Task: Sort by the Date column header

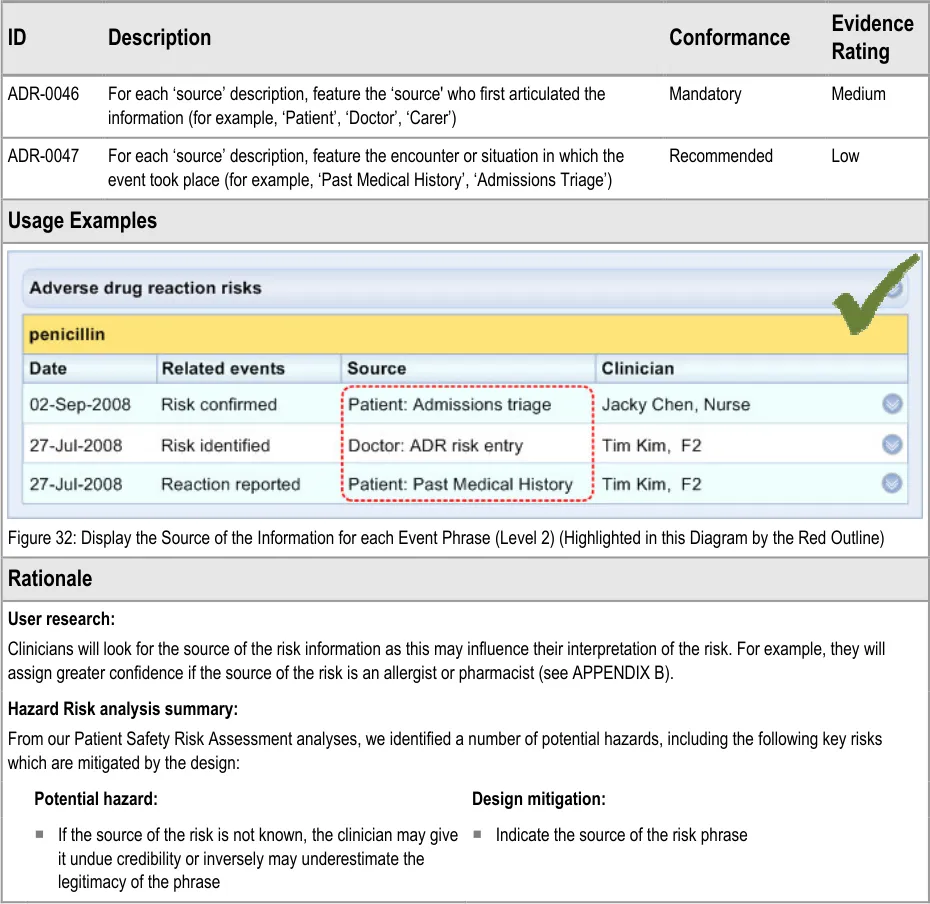Action: 47,368
